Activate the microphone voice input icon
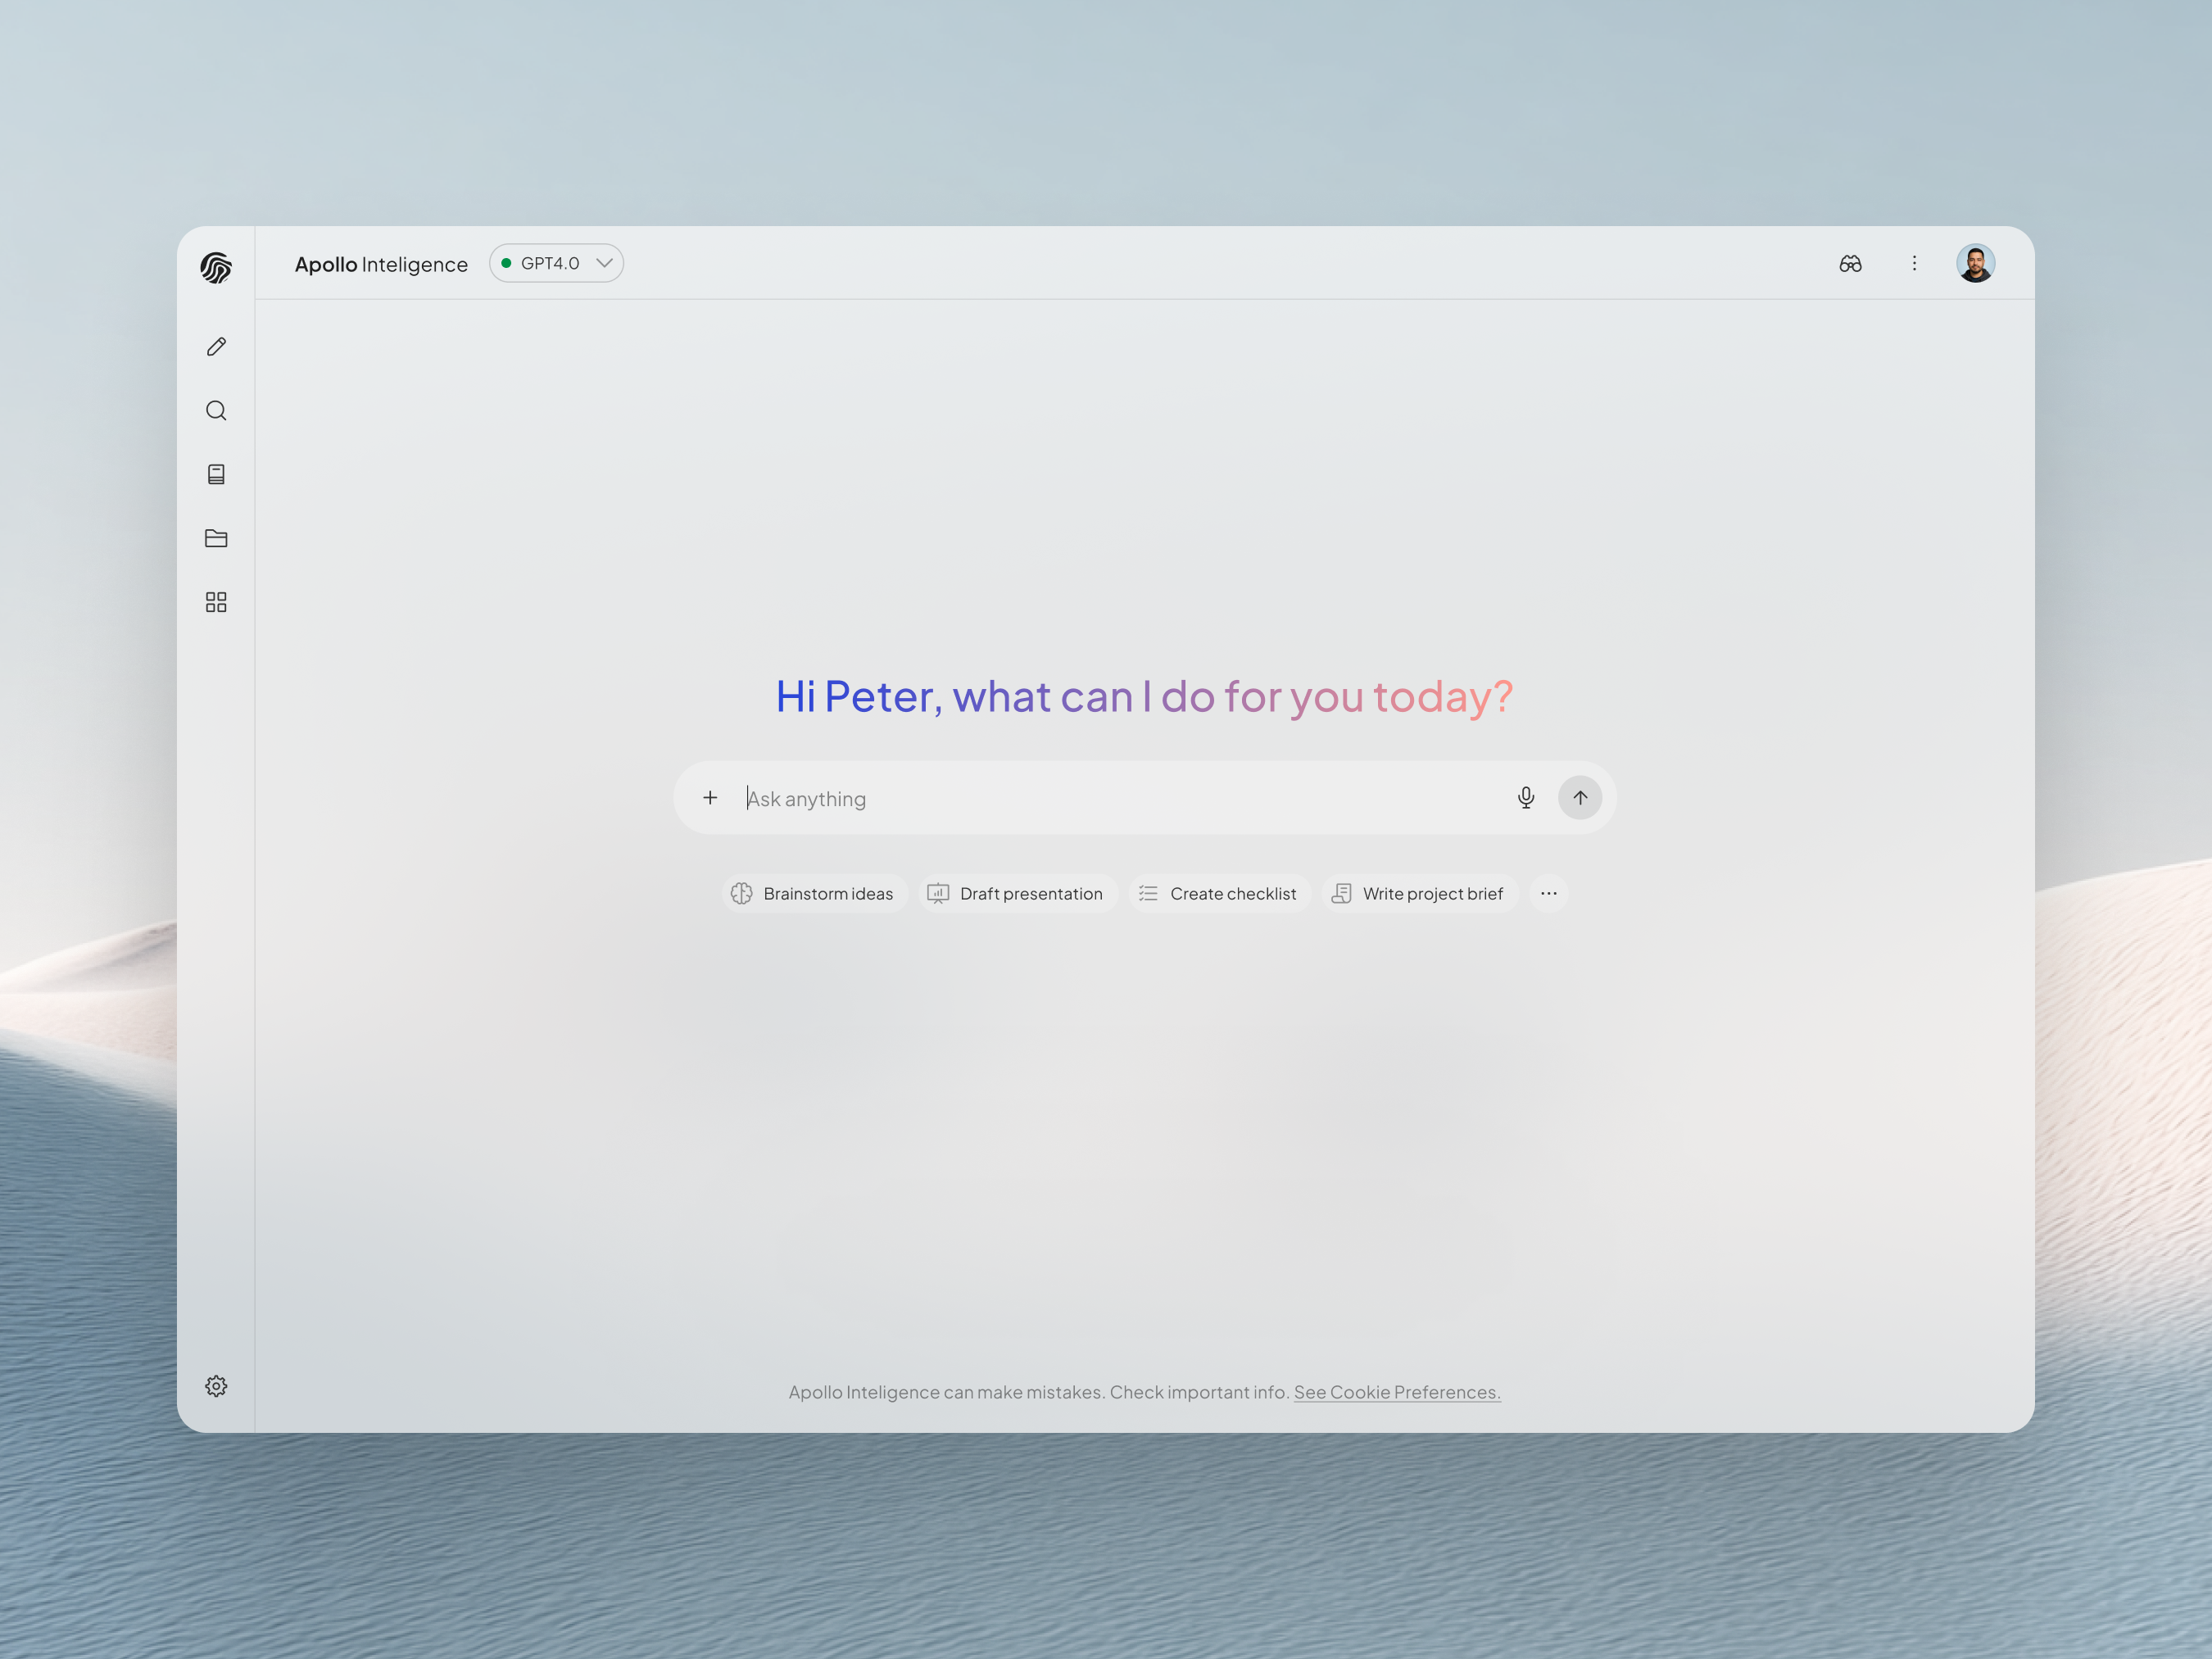This screenshot has height=1659, width=2212. [x=1526, y=797]
